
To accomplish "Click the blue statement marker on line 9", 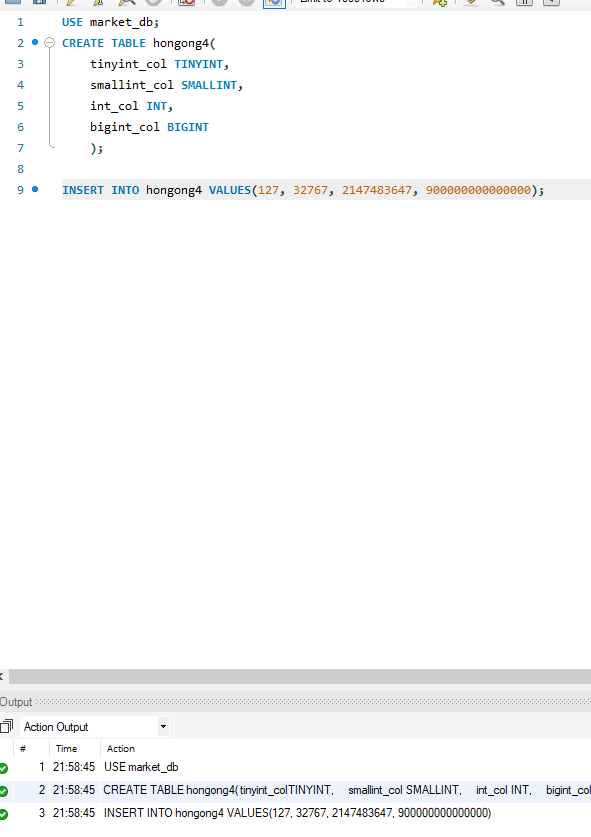I will (x=35, y=189).
